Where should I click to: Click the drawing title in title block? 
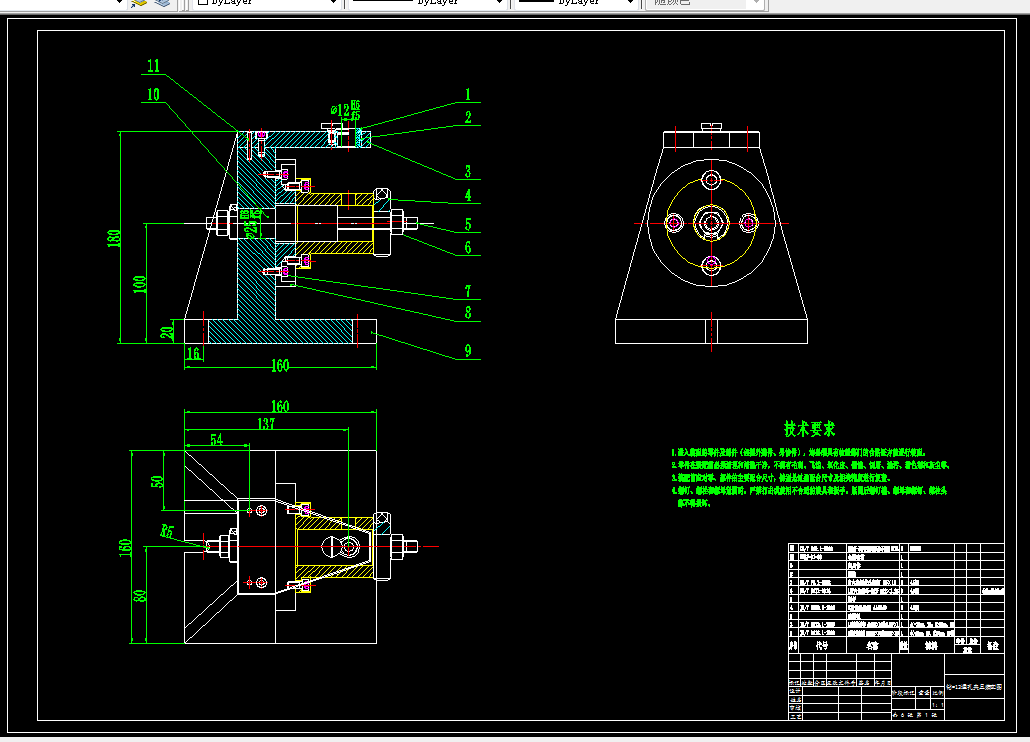974,687
